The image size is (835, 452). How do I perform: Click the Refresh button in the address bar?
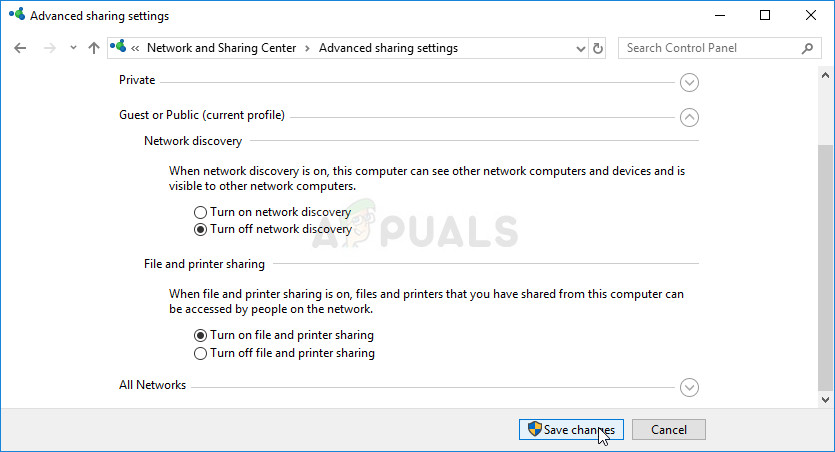(x=598, y=48)
